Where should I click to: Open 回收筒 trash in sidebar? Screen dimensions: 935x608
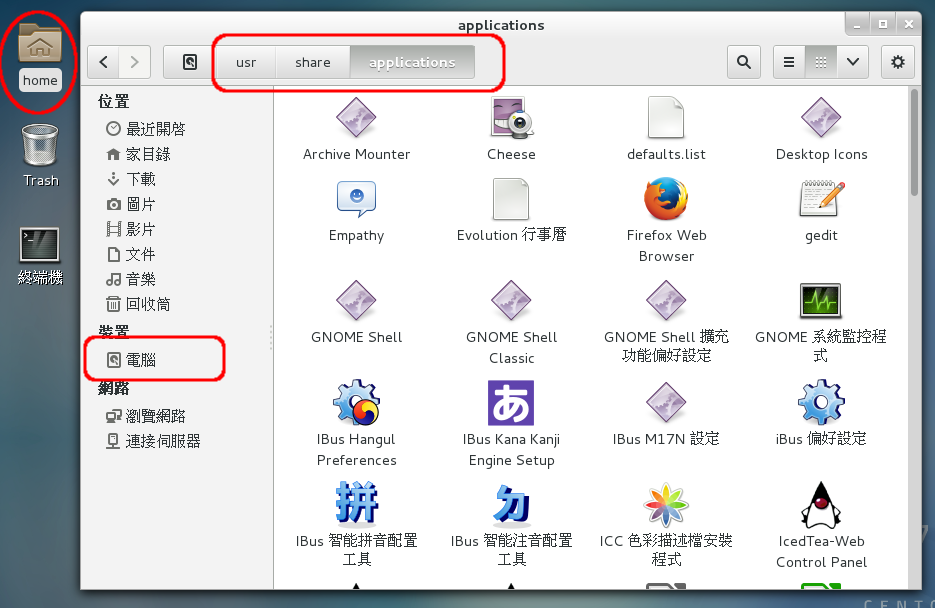point(138,305)
